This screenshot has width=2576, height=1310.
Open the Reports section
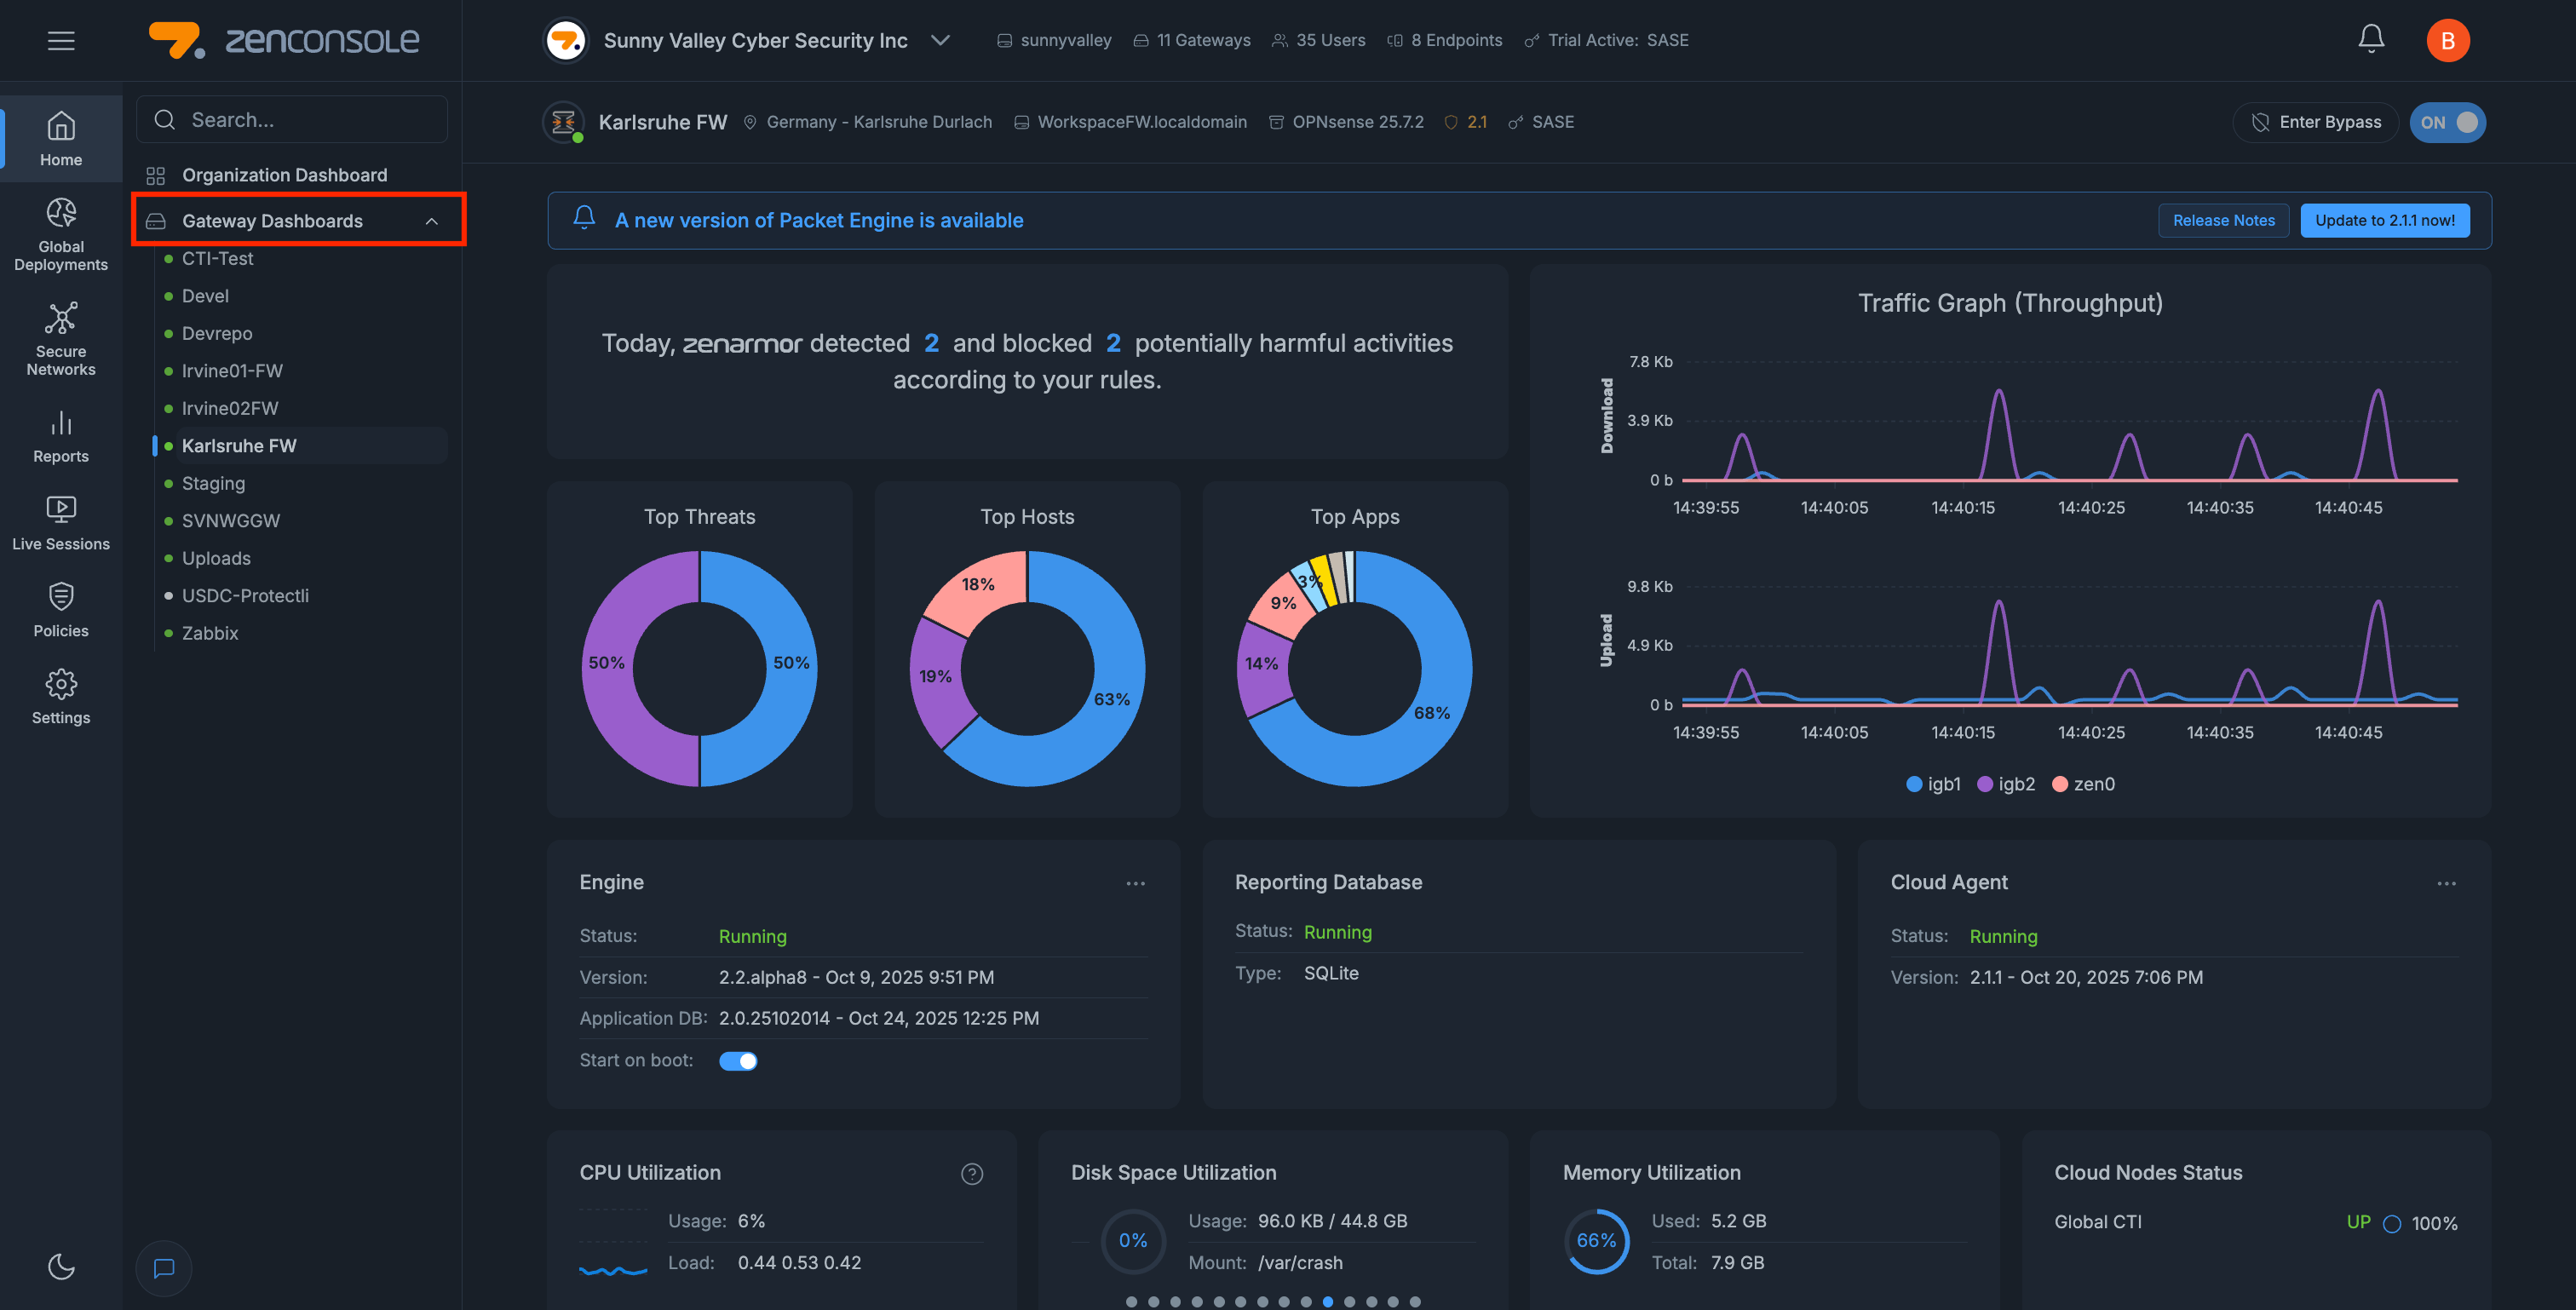(x=60, y=436)
